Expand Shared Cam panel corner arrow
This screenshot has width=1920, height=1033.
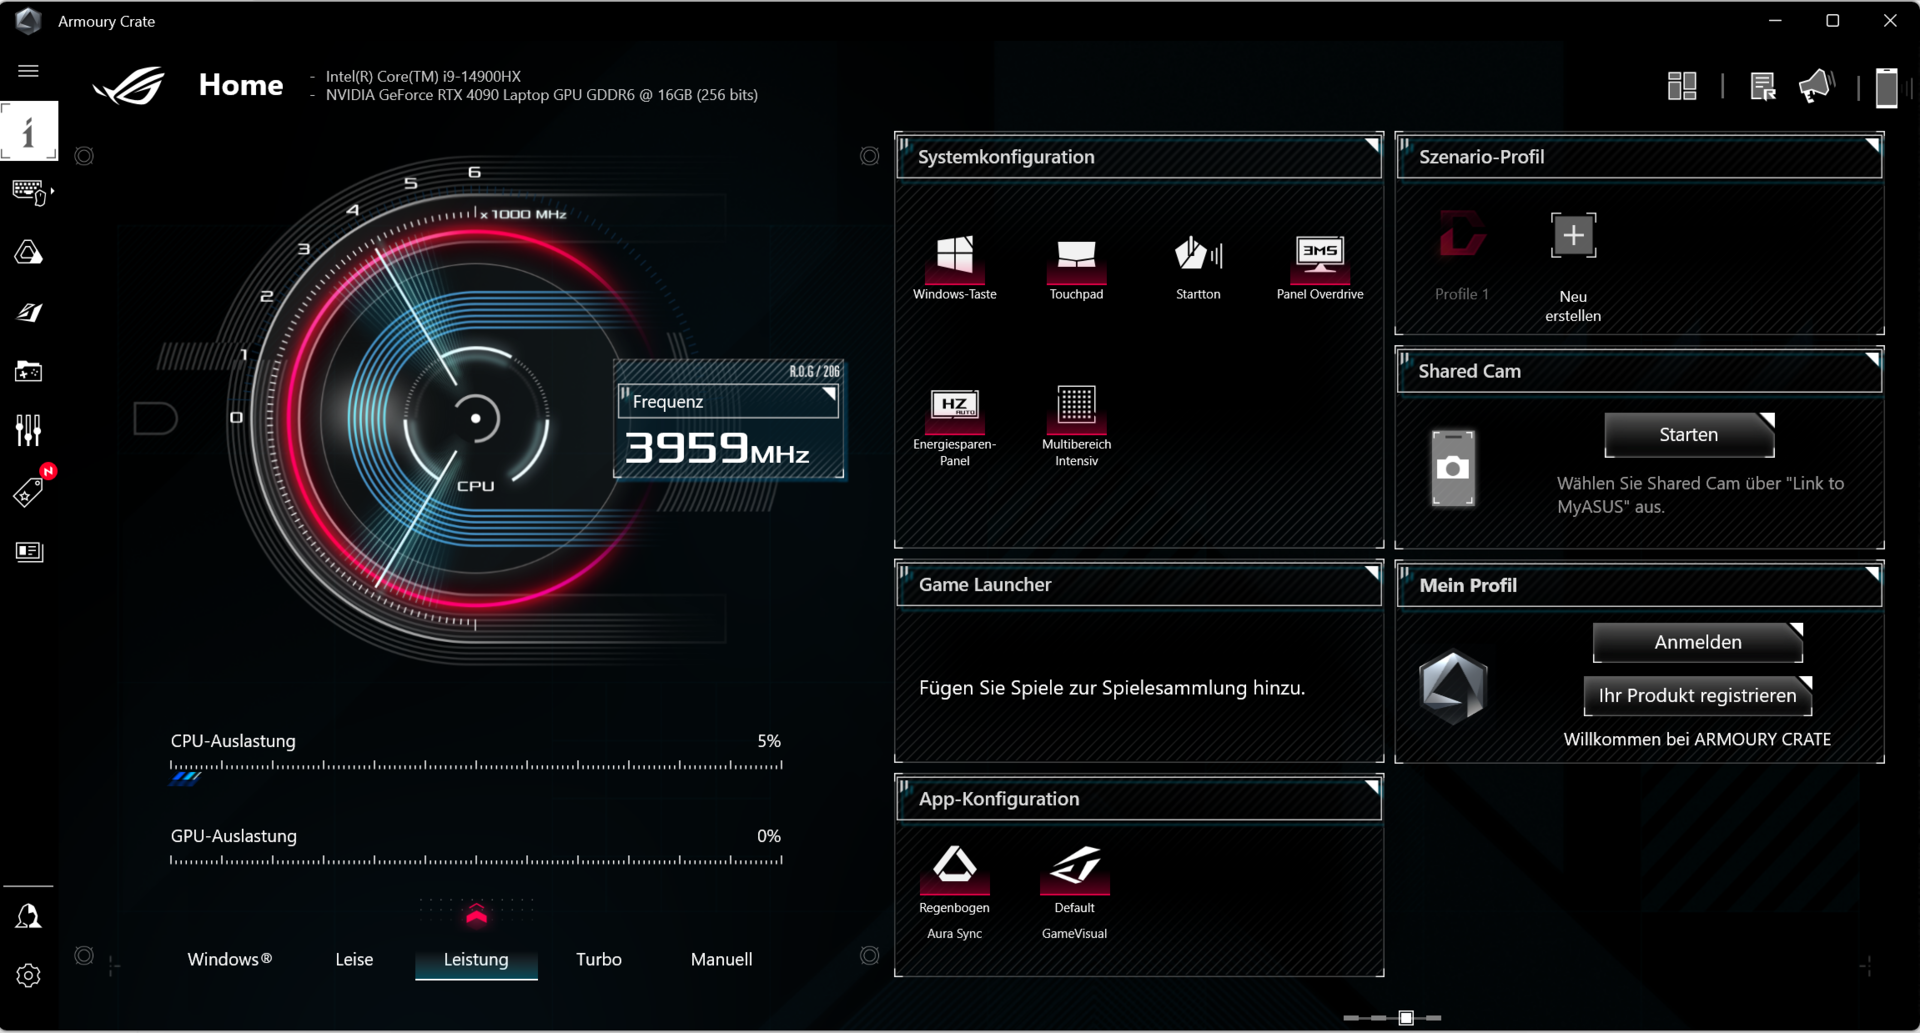(x=1872, y=360)
